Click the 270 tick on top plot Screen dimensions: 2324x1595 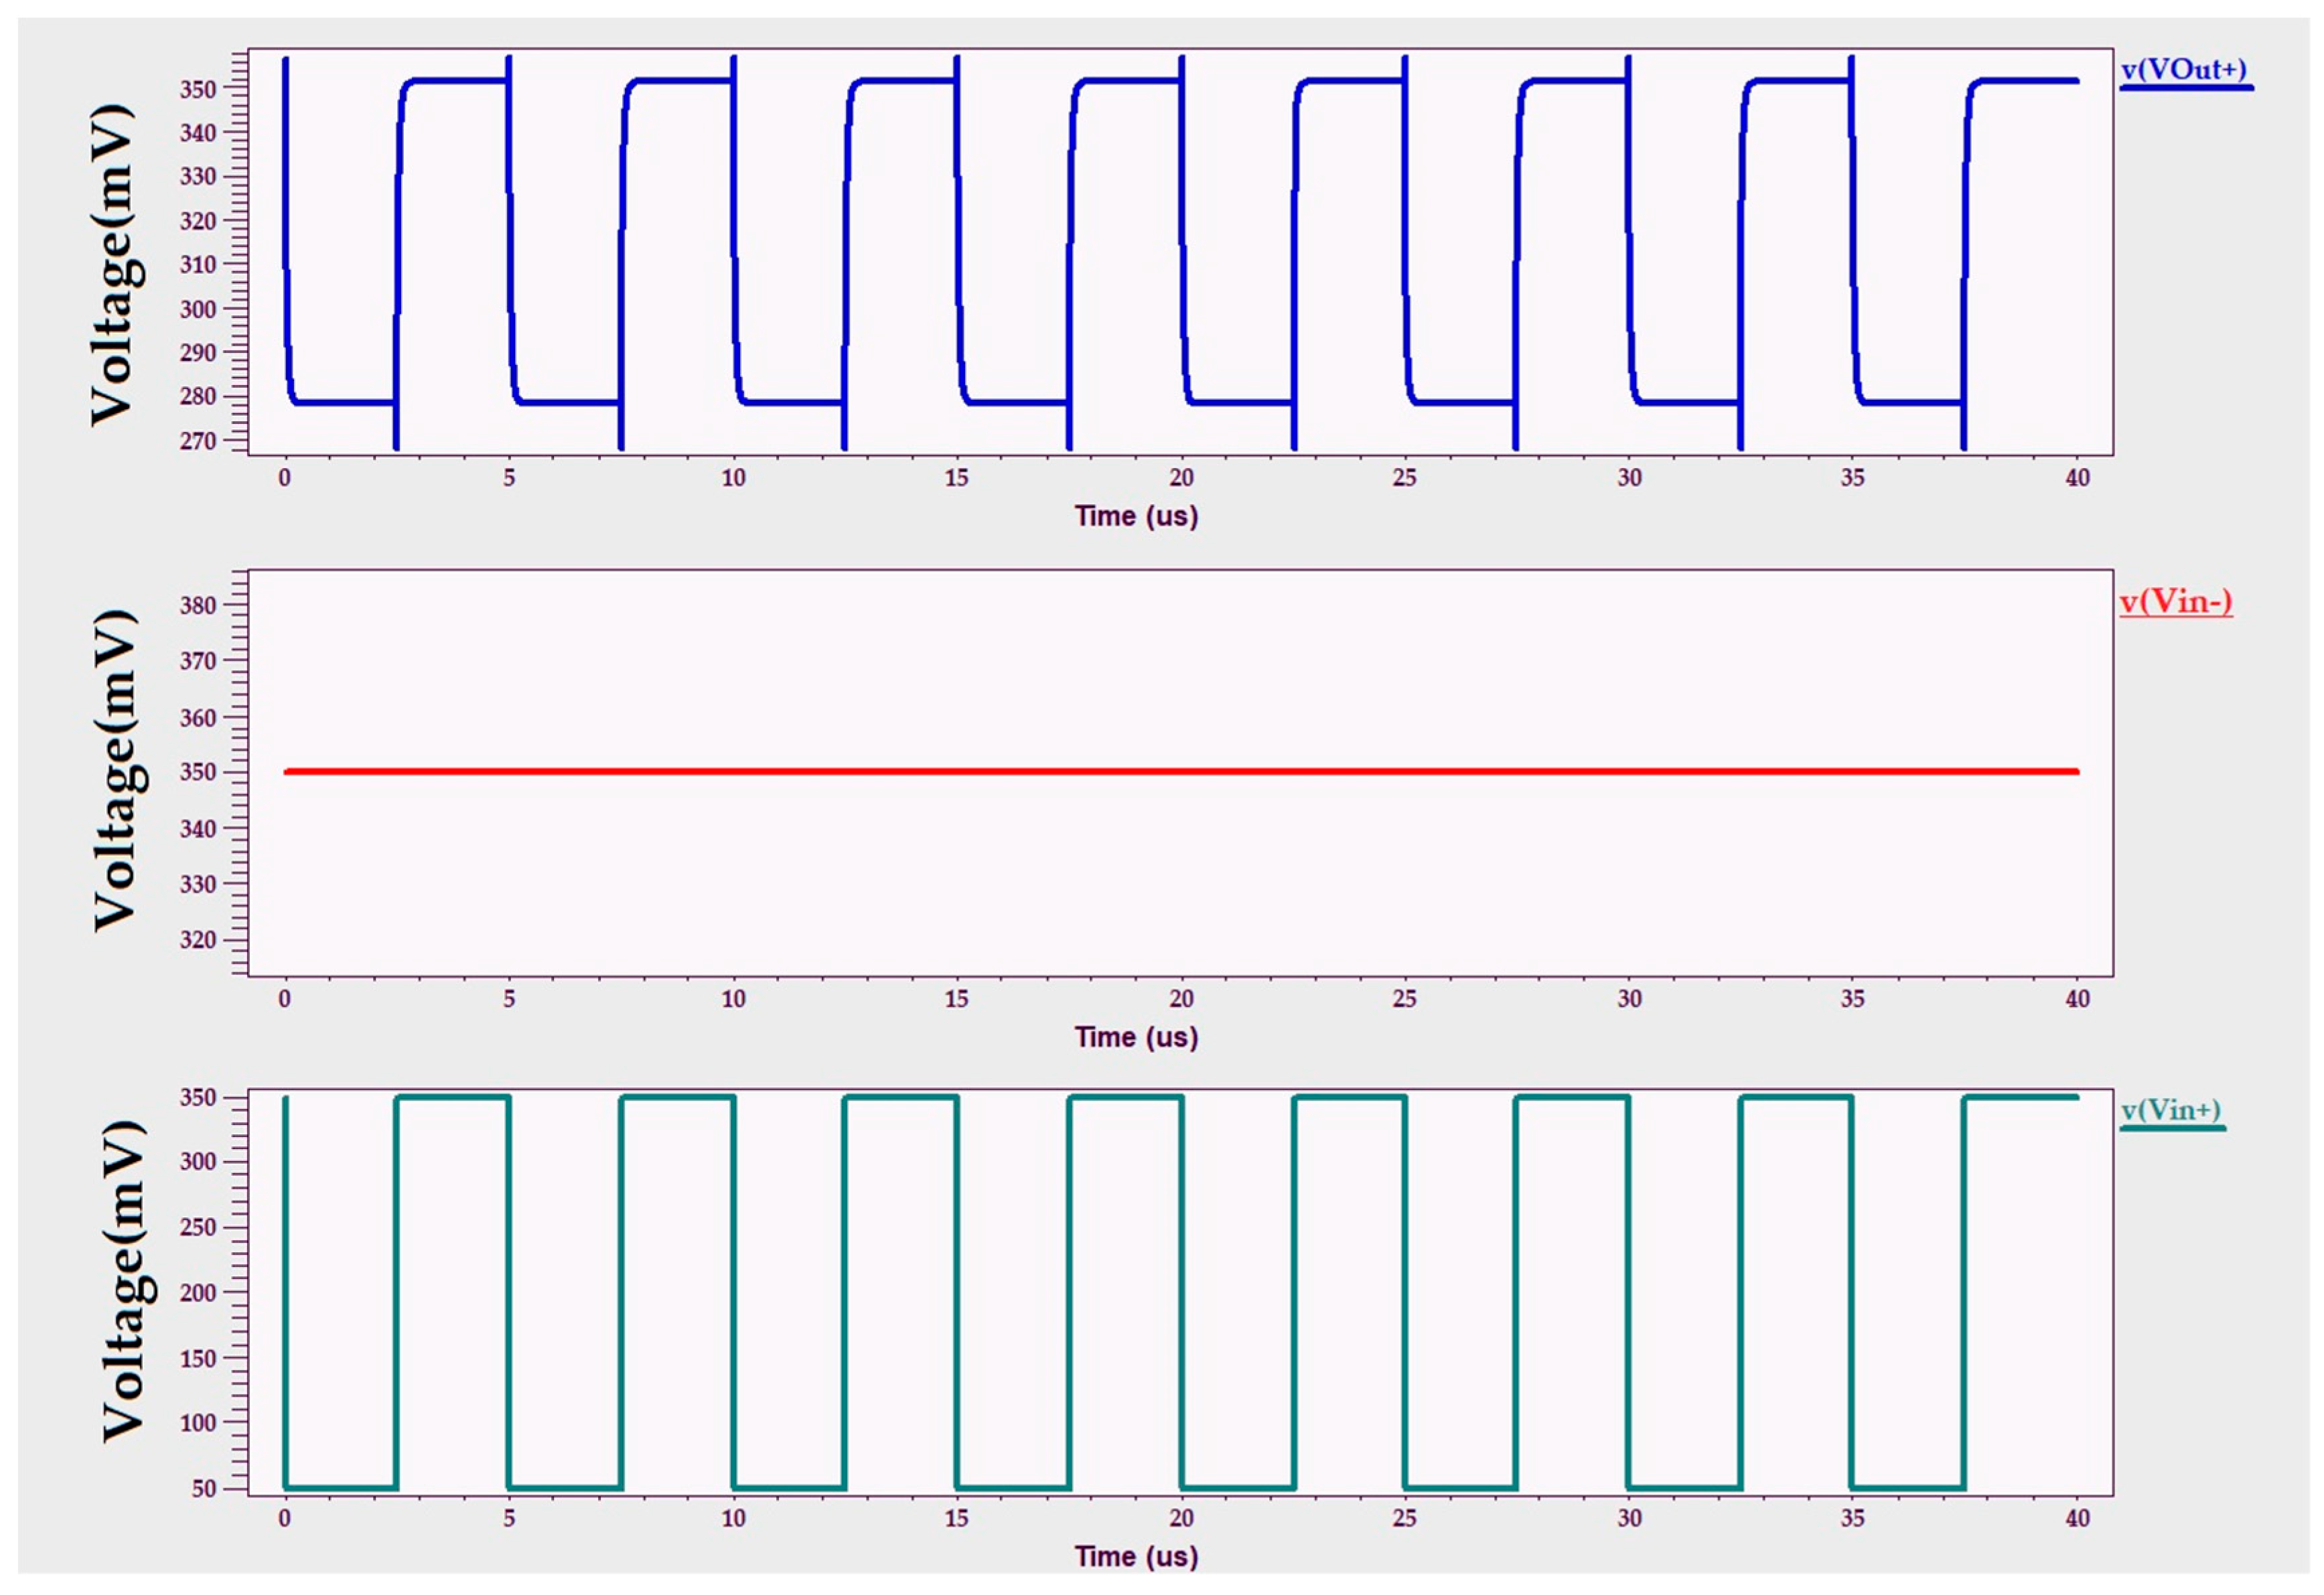pos(197,440)
